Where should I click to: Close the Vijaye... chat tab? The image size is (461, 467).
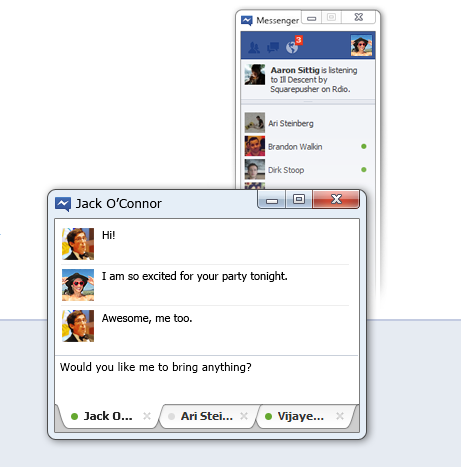point(340,416)
